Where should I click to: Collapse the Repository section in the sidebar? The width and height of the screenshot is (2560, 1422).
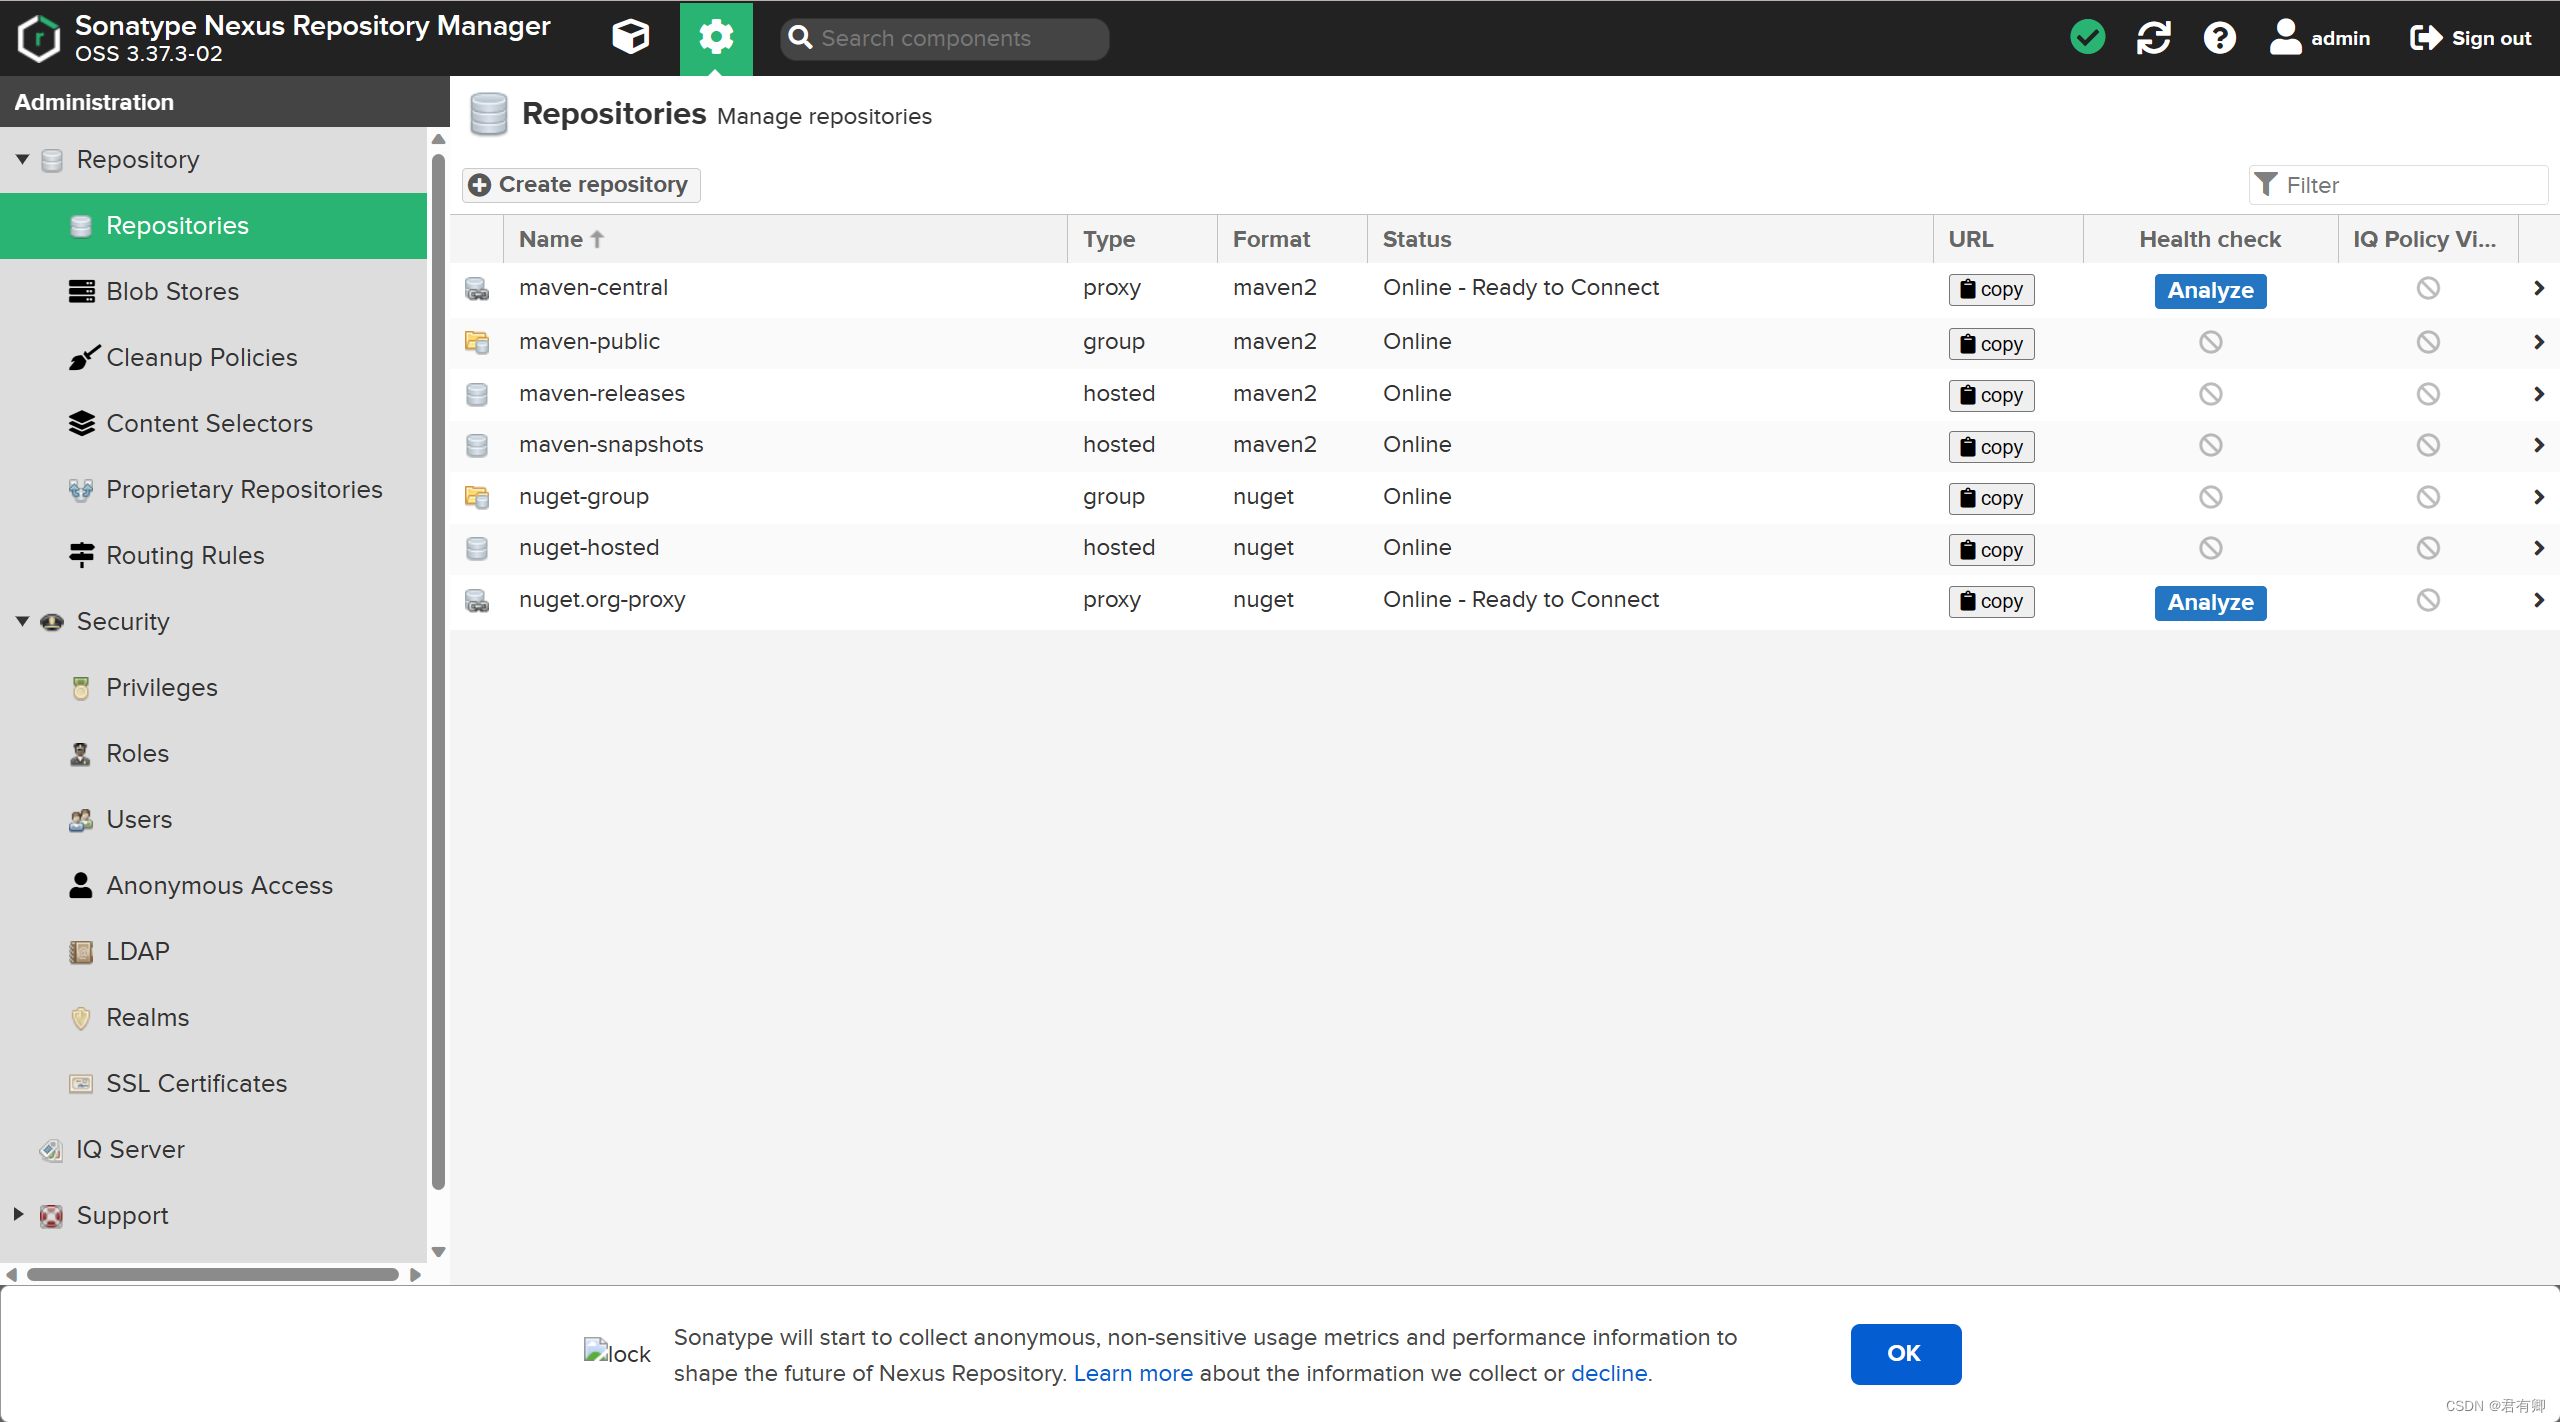coord(21,159)
